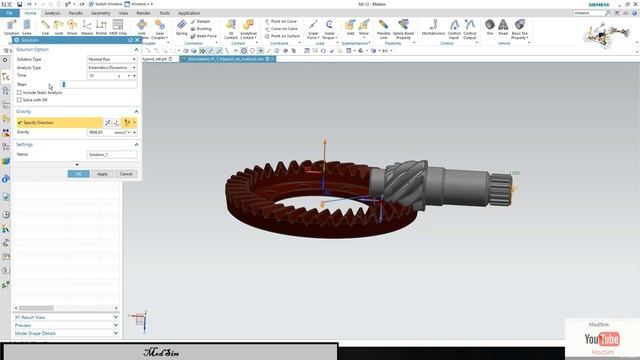The height and width of the screenshot is (360, 640).
Task: Switch to the Results ribbon tab
Action: 76,13
